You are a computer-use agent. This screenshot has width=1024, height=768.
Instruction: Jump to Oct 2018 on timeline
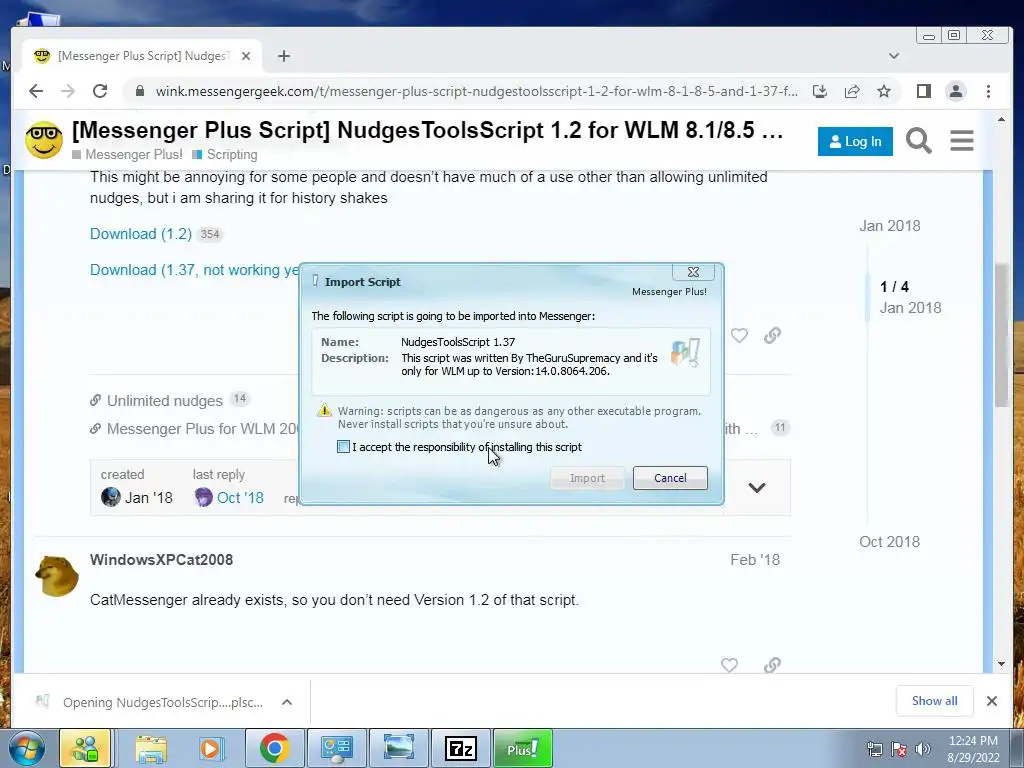point(889,542)
